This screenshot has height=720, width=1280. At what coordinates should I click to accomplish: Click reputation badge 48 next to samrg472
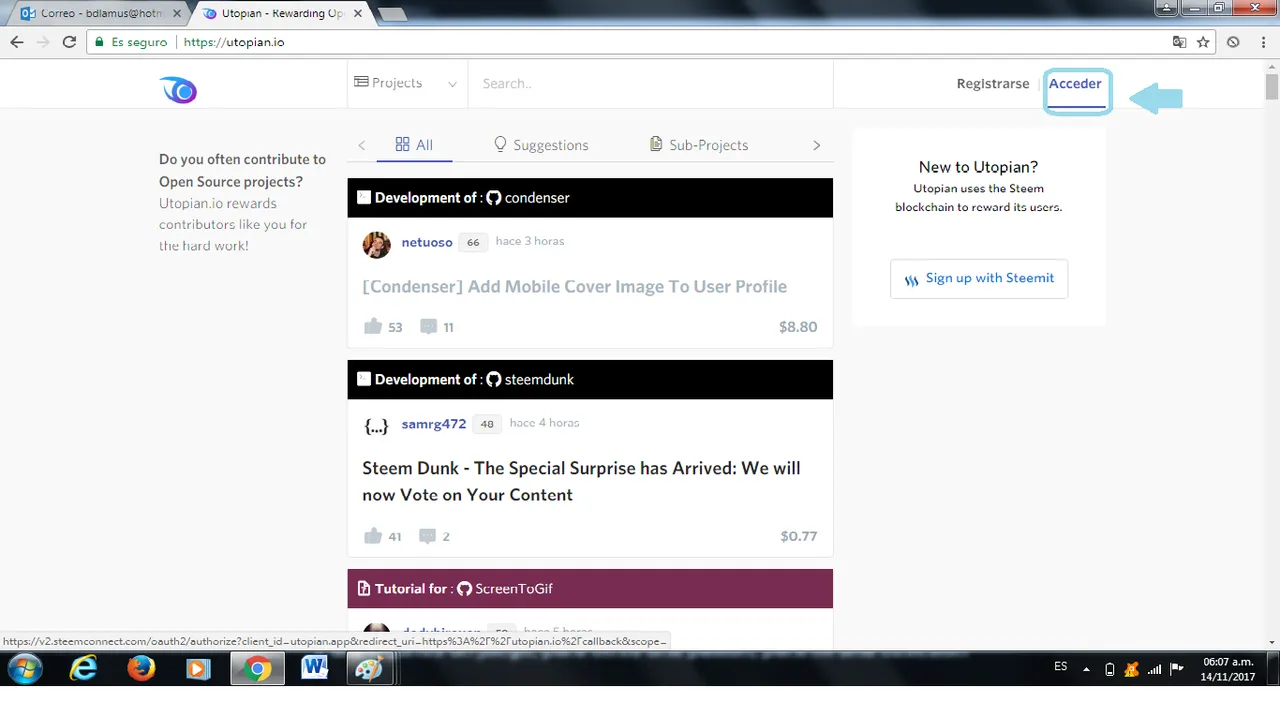[487, 424]
